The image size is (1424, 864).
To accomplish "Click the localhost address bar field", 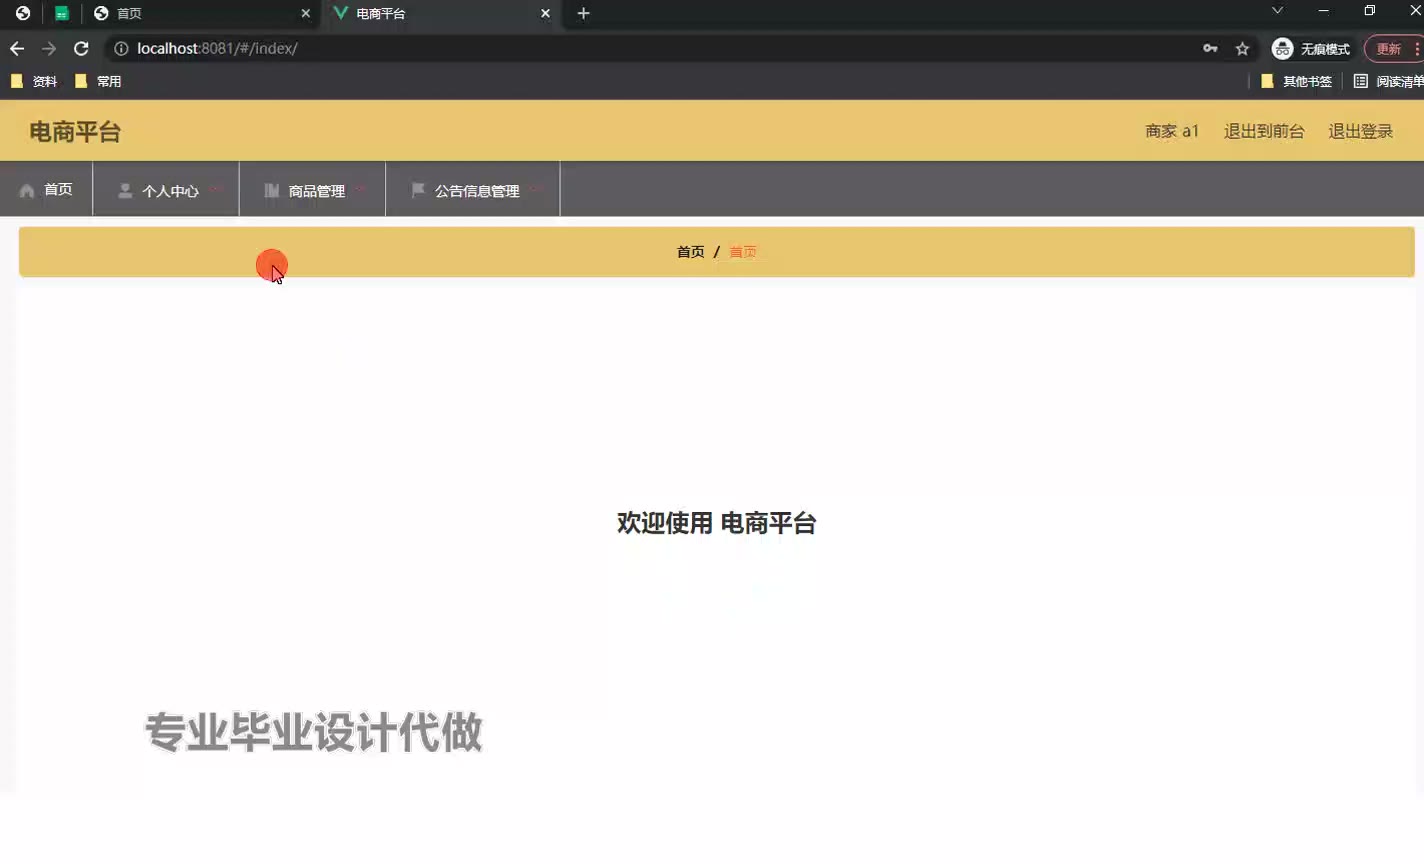I will (660, 48).
